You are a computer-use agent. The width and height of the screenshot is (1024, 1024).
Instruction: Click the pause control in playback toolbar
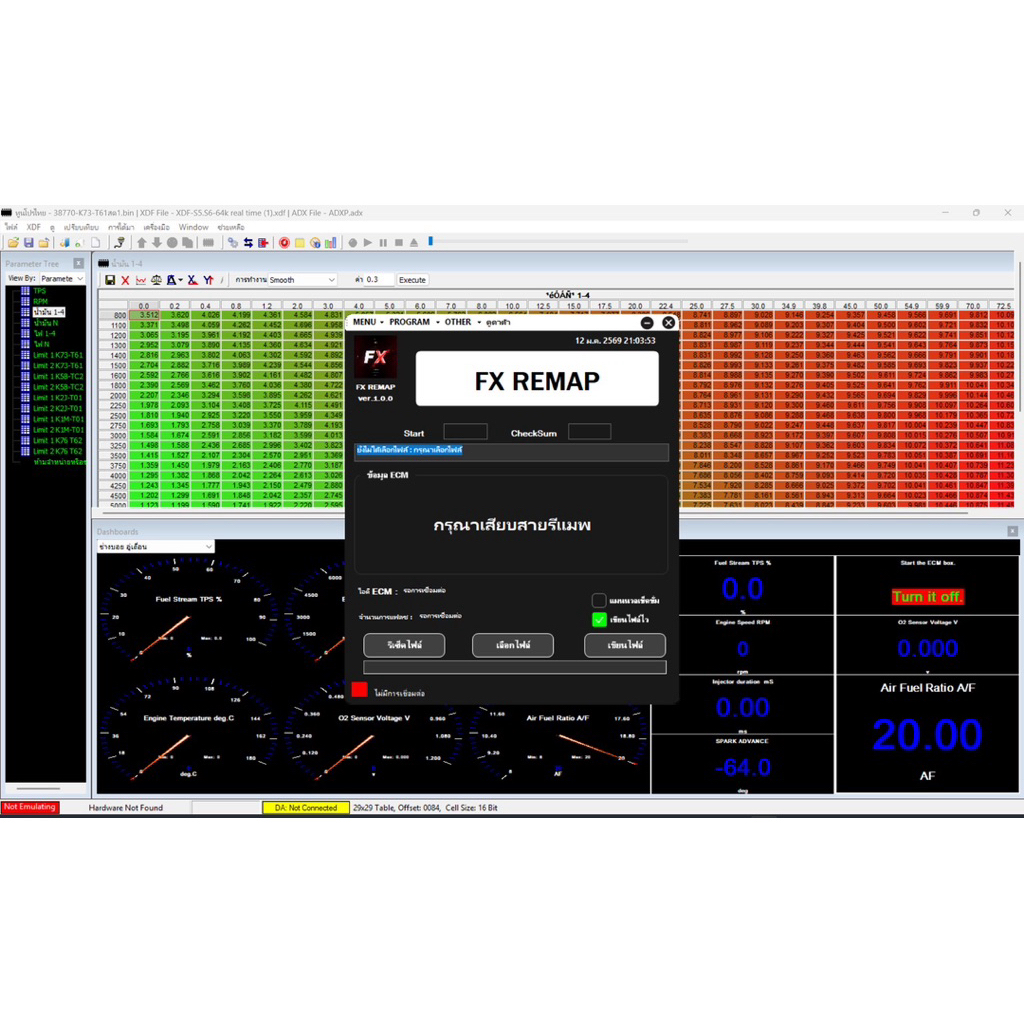click(383, 243)
